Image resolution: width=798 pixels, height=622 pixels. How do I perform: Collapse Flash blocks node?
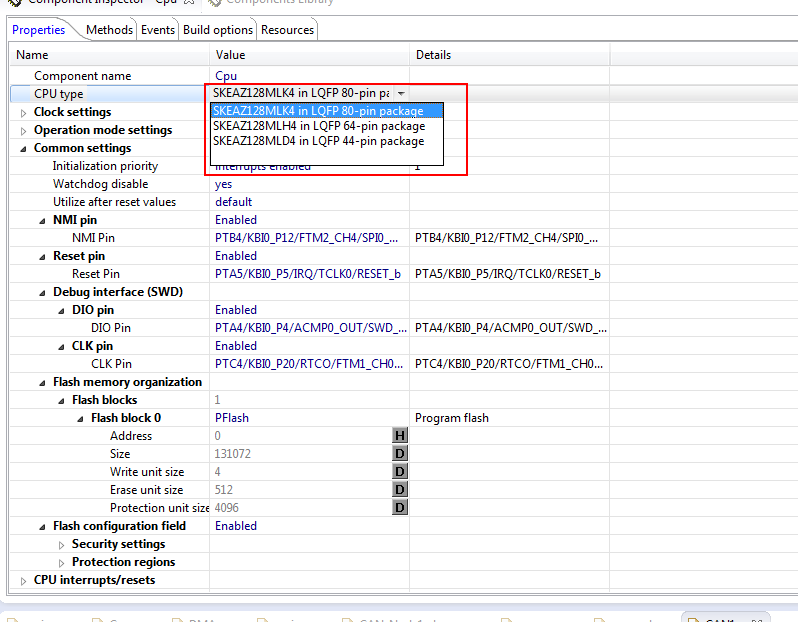click(x=61, y=401)
